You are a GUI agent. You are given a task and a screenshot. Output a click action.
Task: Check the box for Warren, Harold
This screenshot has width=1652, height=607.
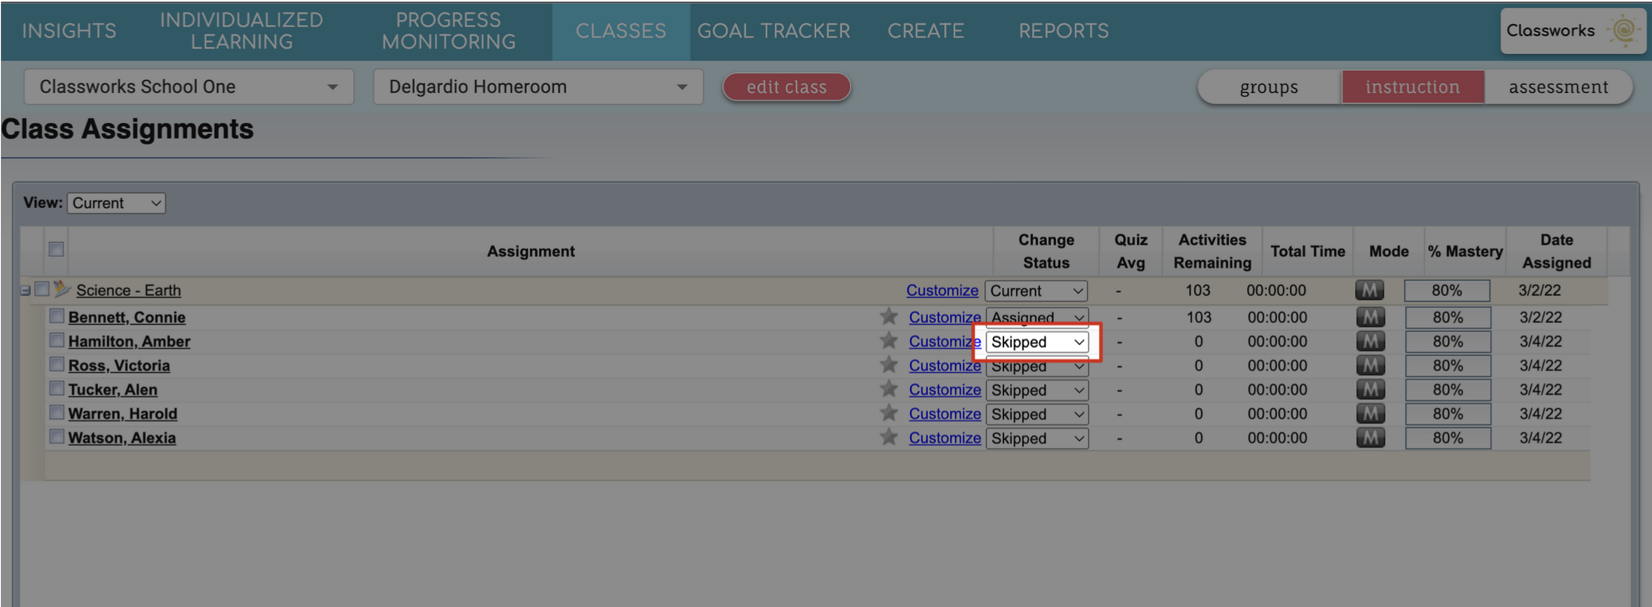pyautogui.click(x=57, y=412)
